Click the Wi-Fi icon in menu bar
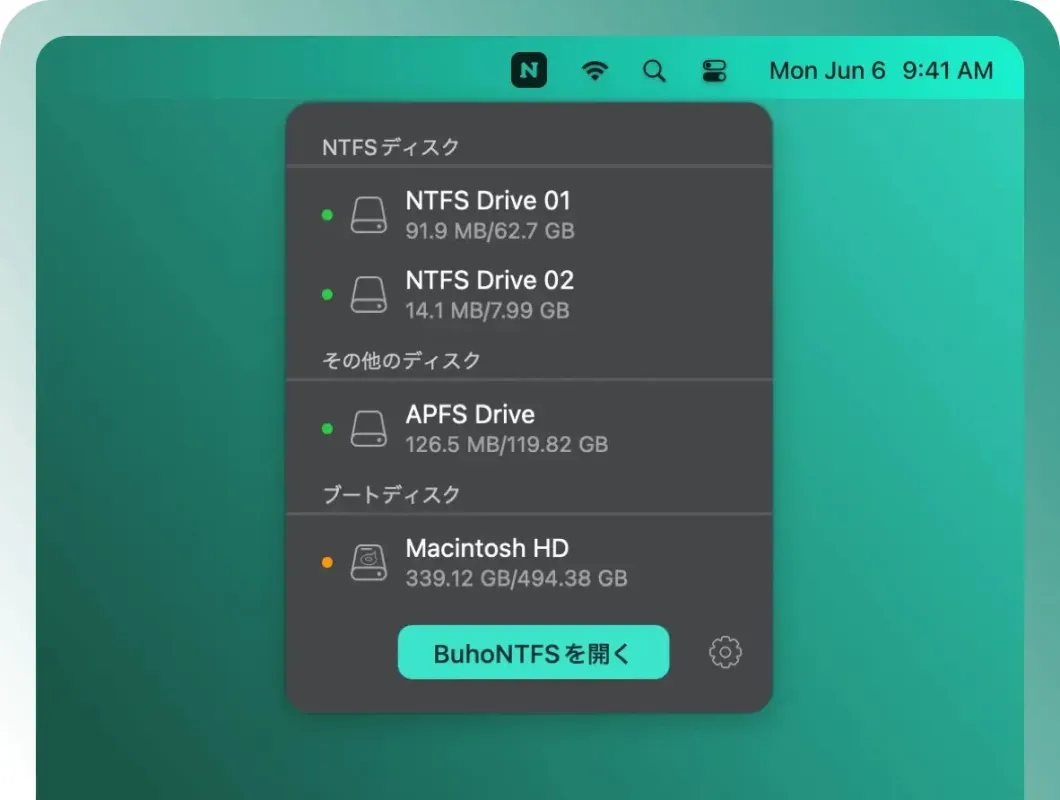This screenshot has height=800, width=1060. (x=595, y=70)
